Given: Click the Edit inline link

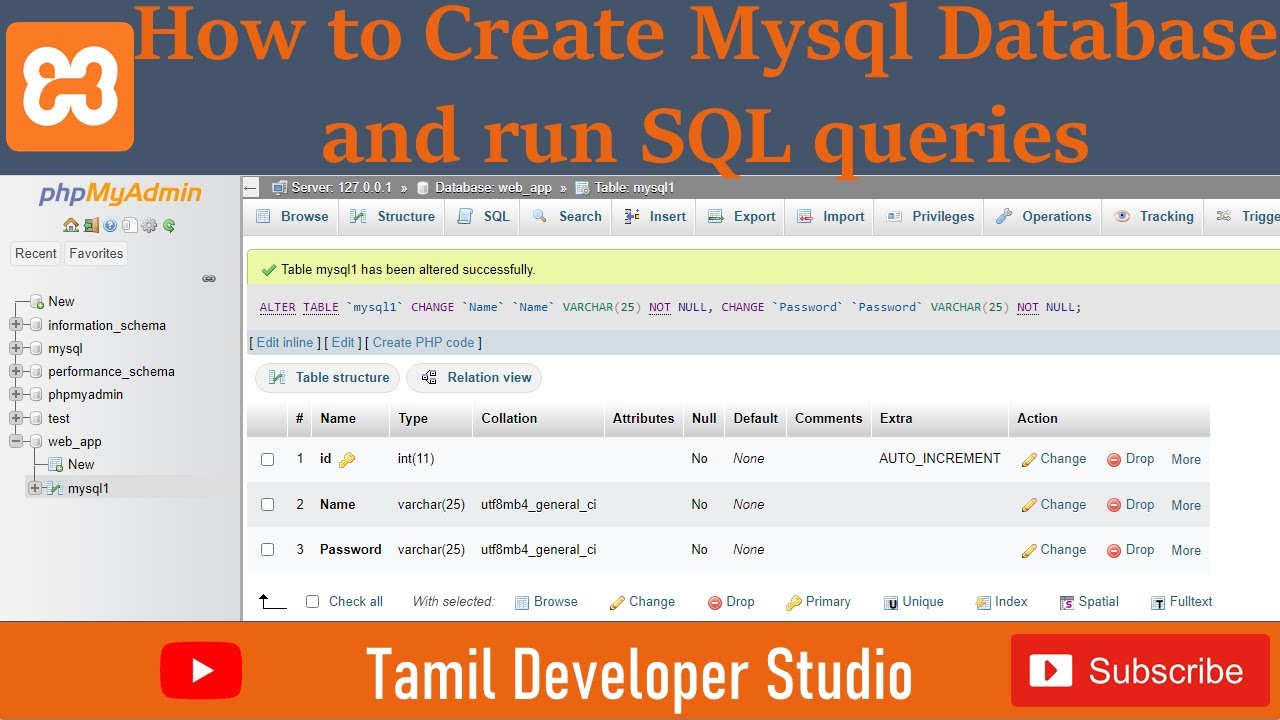Looking at the screenshot, I should pos(285,342).
